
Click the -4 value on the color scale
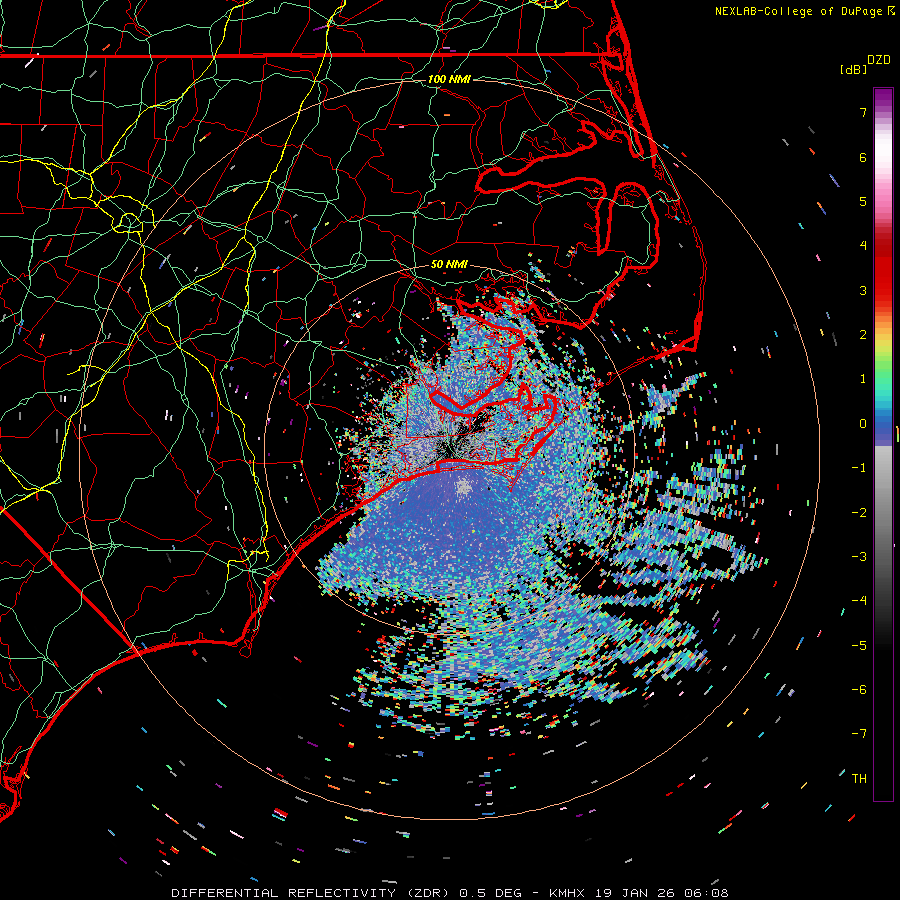coord(859,601)
